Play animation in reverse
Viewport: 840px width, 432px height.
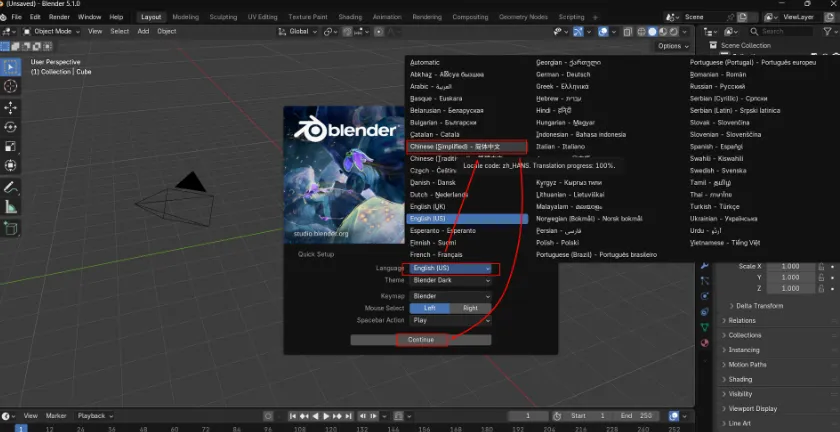(x=316, y=416)
